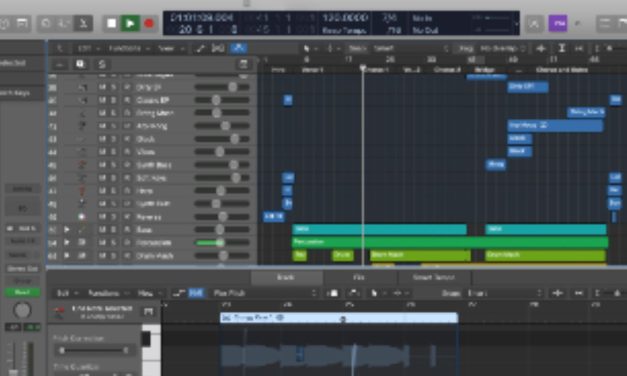Screen dimensions: 627x376
Task: Click the Stop button in the transport
Action: [112, 24]
